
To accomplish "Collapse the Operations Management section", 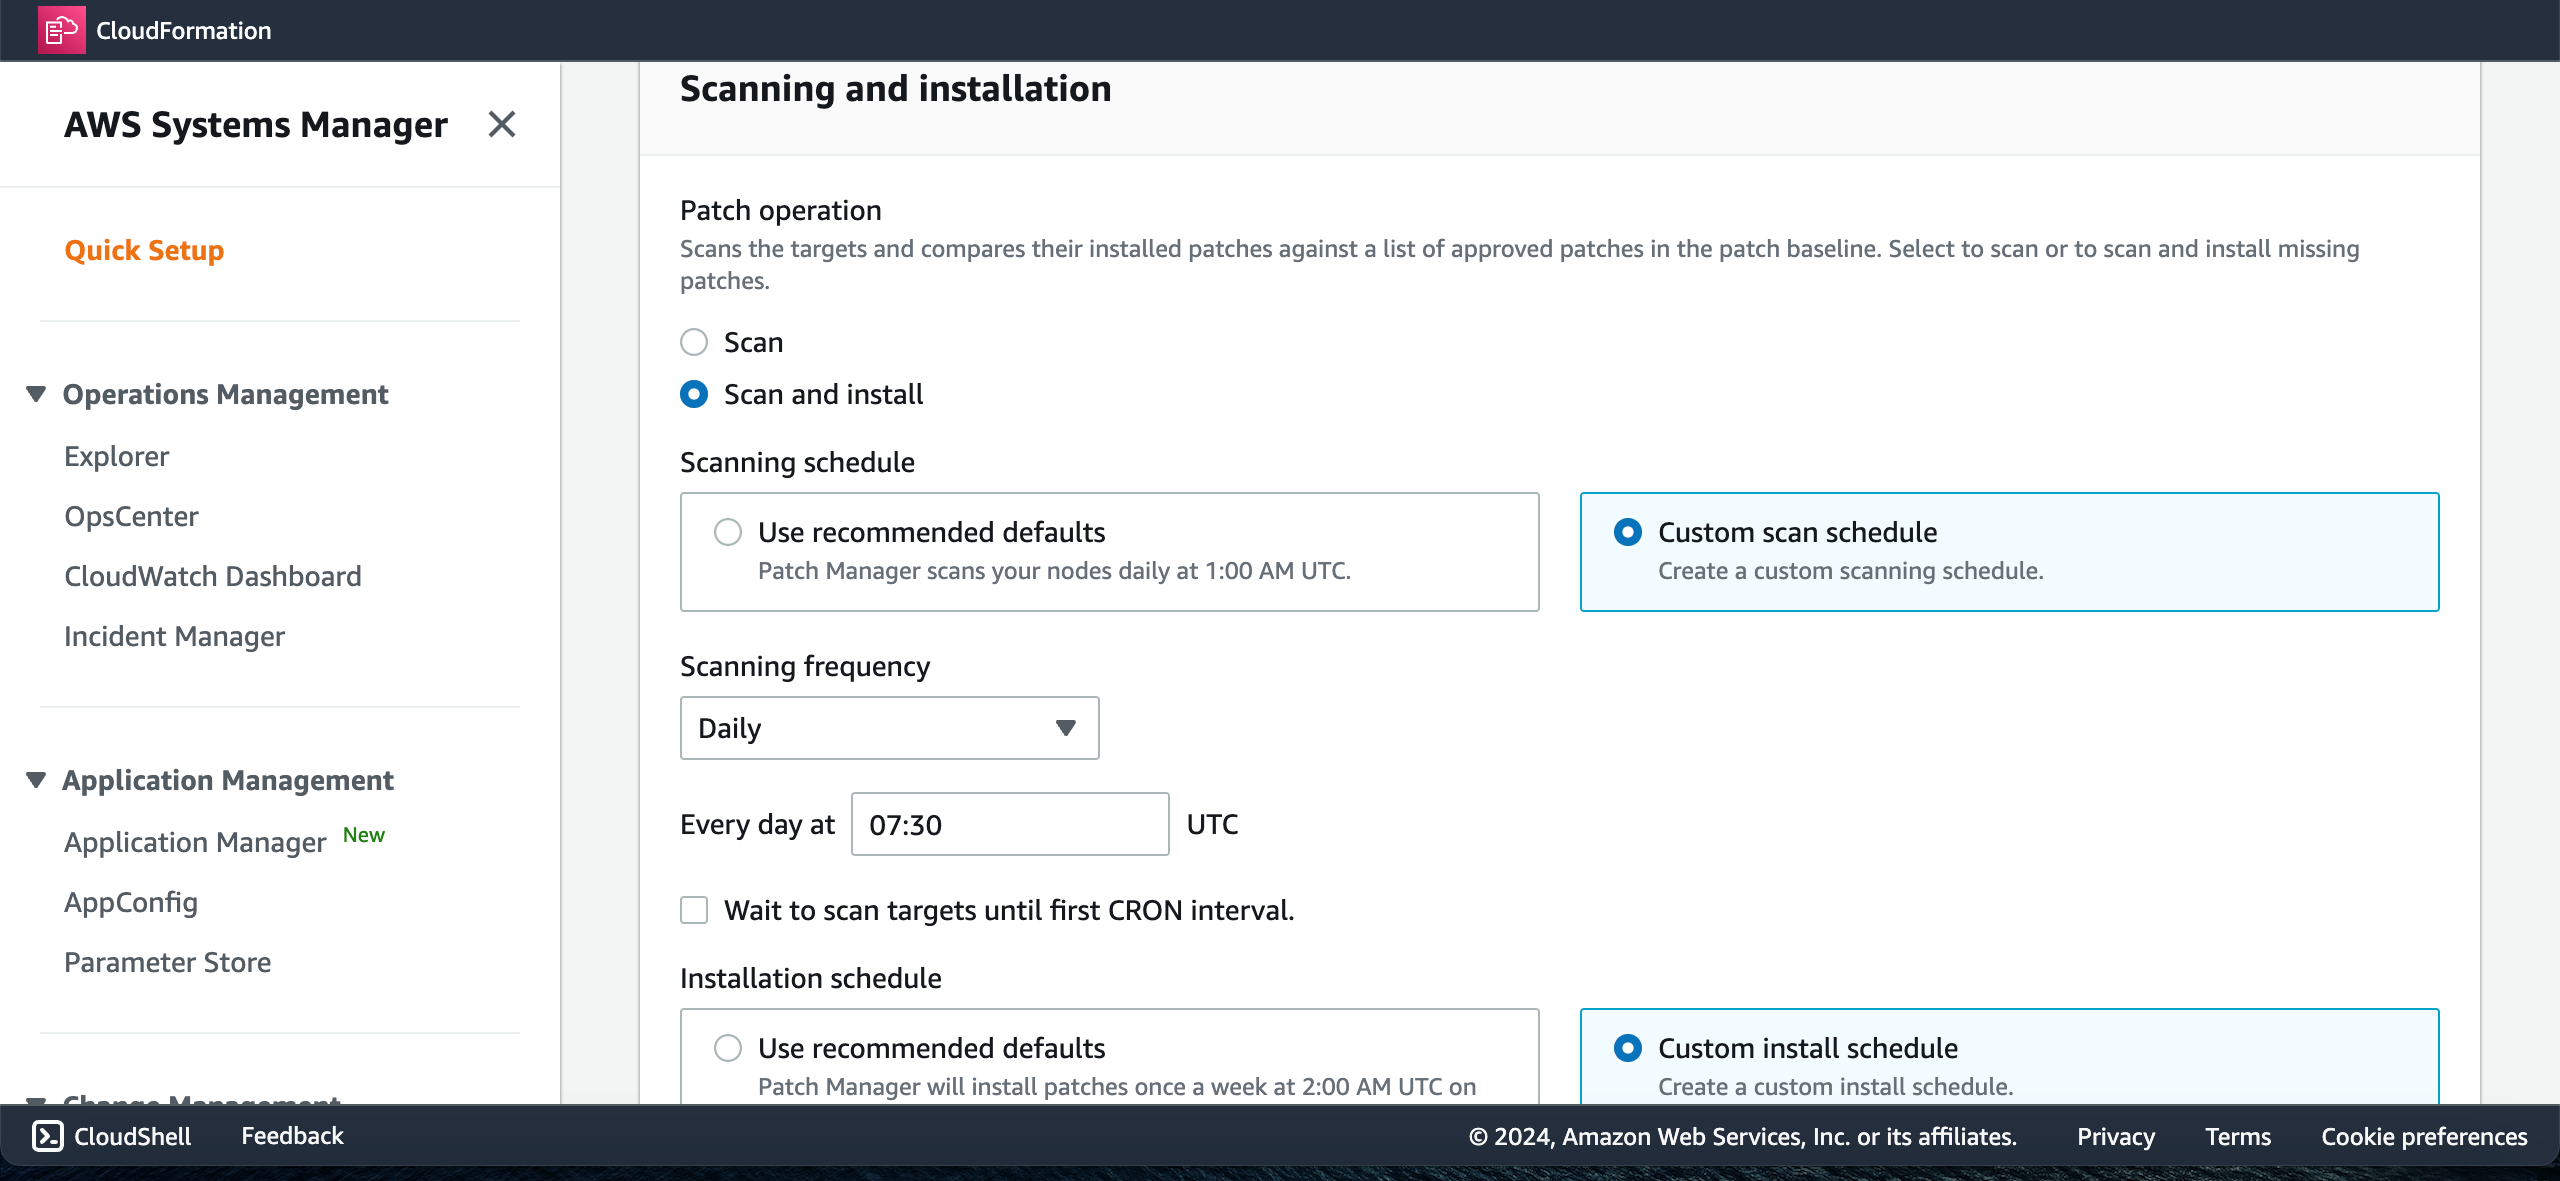I will click(x=36, y=394).
